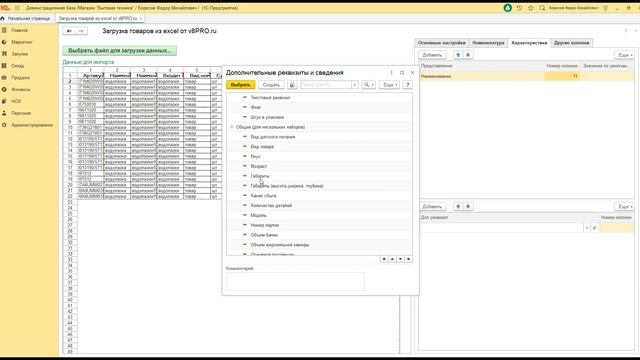Screen dimensions: 640x360
Task: Select the Модель item in list
Action: pos(258,215)
